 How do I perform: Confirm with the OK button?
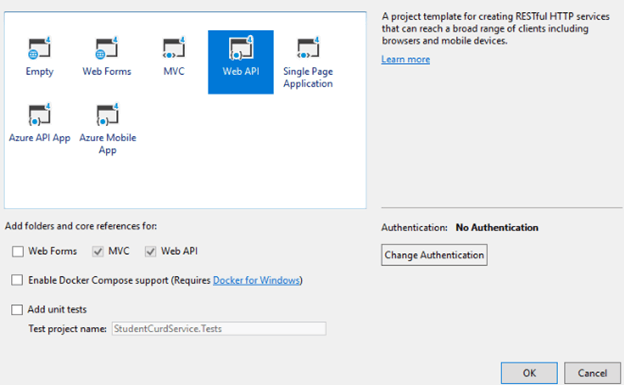coord(529,373)
